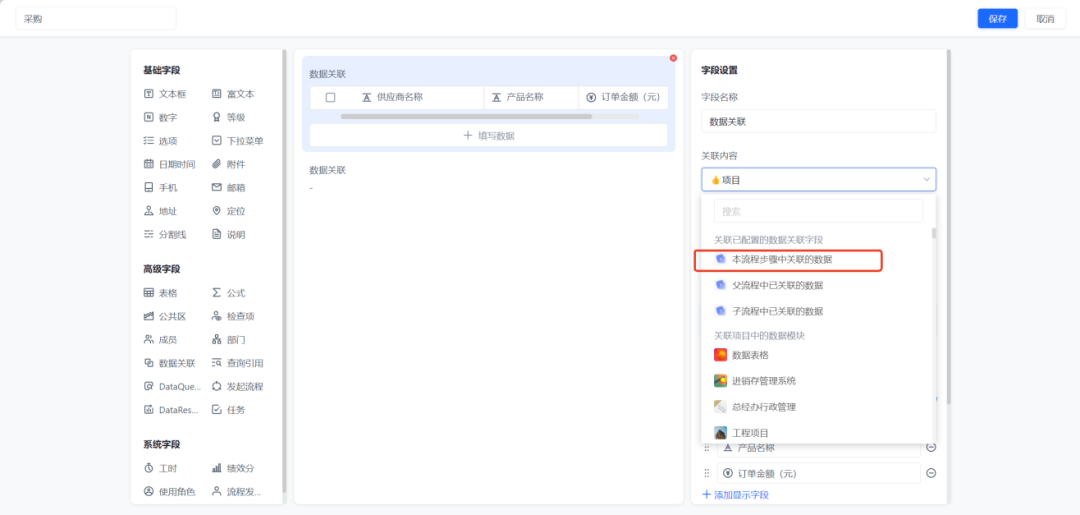
Task: Add the DataQue... field
Action: coord(173,386)
